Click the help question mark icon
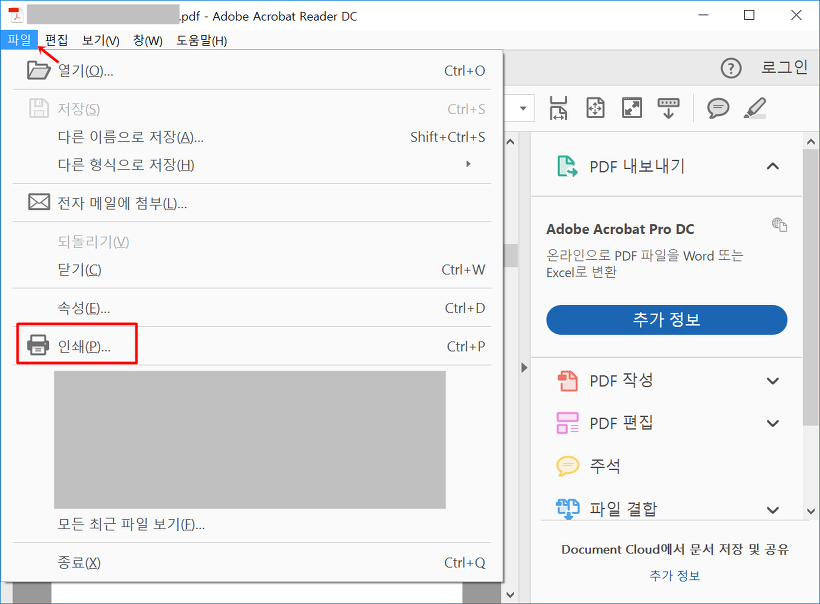820x604 pixels. (731, 68)
